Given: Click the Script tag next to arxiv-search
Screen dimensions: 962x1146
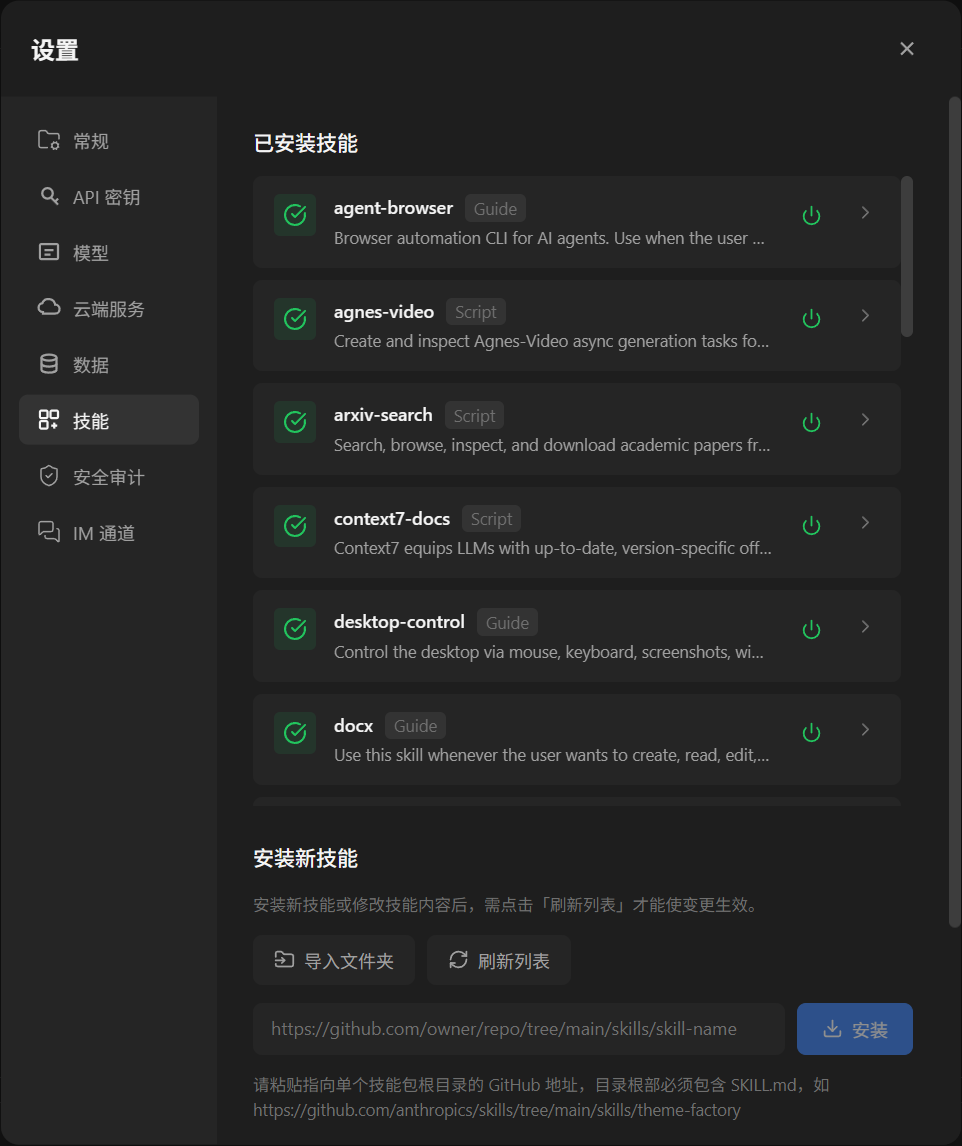Looking at the screenshot, I should (x=474, y=416).
